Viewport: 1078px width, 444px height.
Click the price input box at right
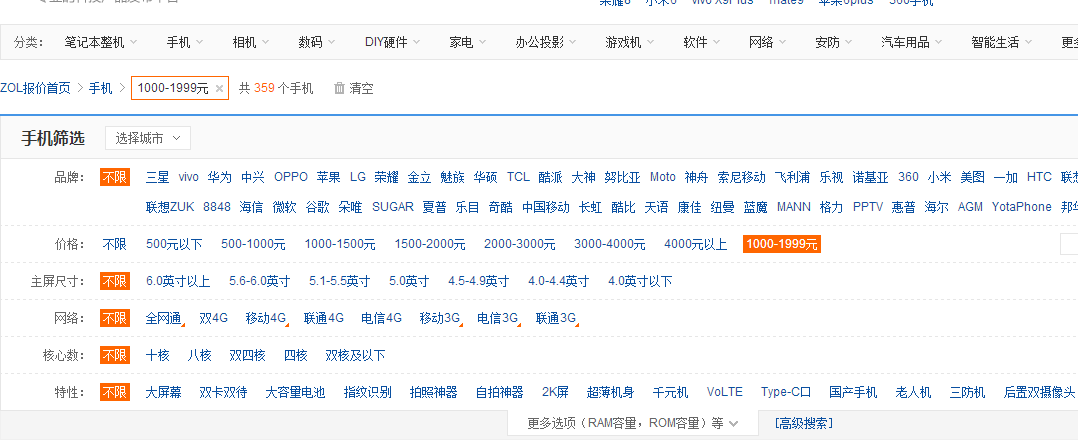[x=1070, y=244]
